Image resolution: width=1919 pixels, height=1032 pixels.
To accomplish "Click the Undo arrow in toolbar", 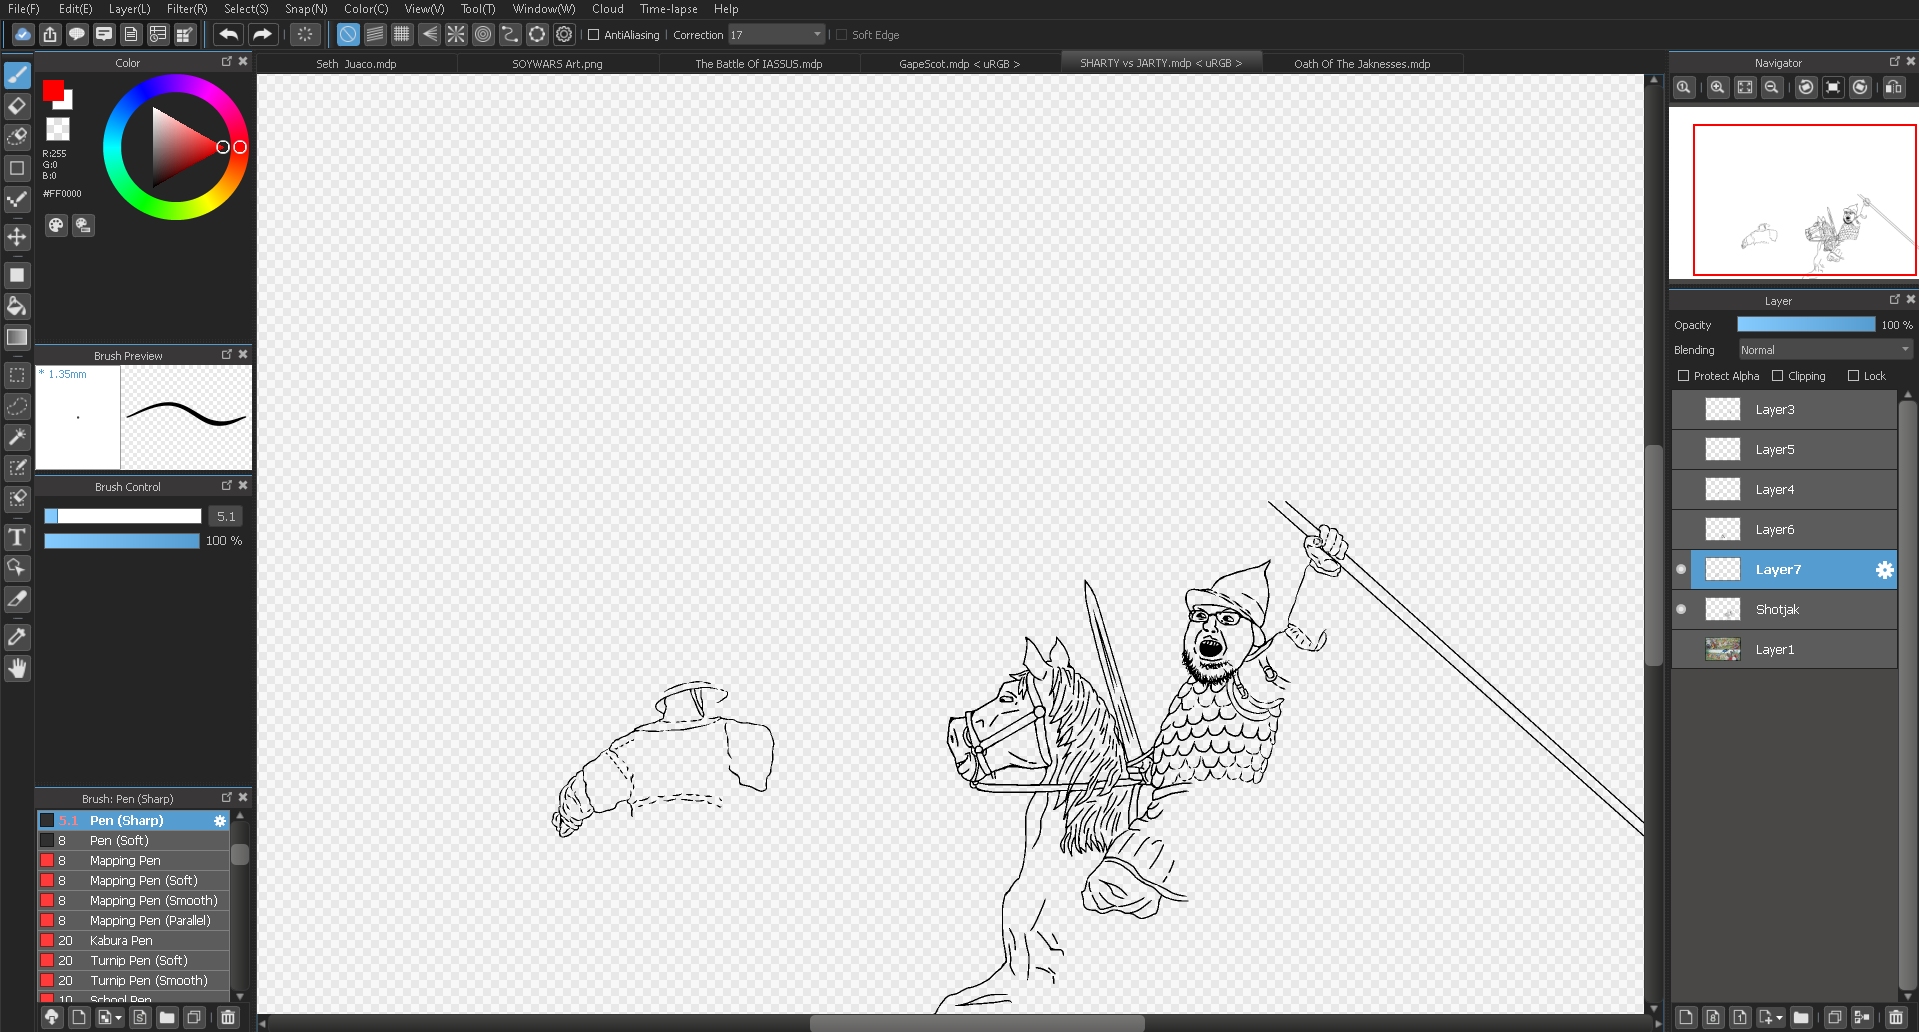I will (x=229, y=35).
